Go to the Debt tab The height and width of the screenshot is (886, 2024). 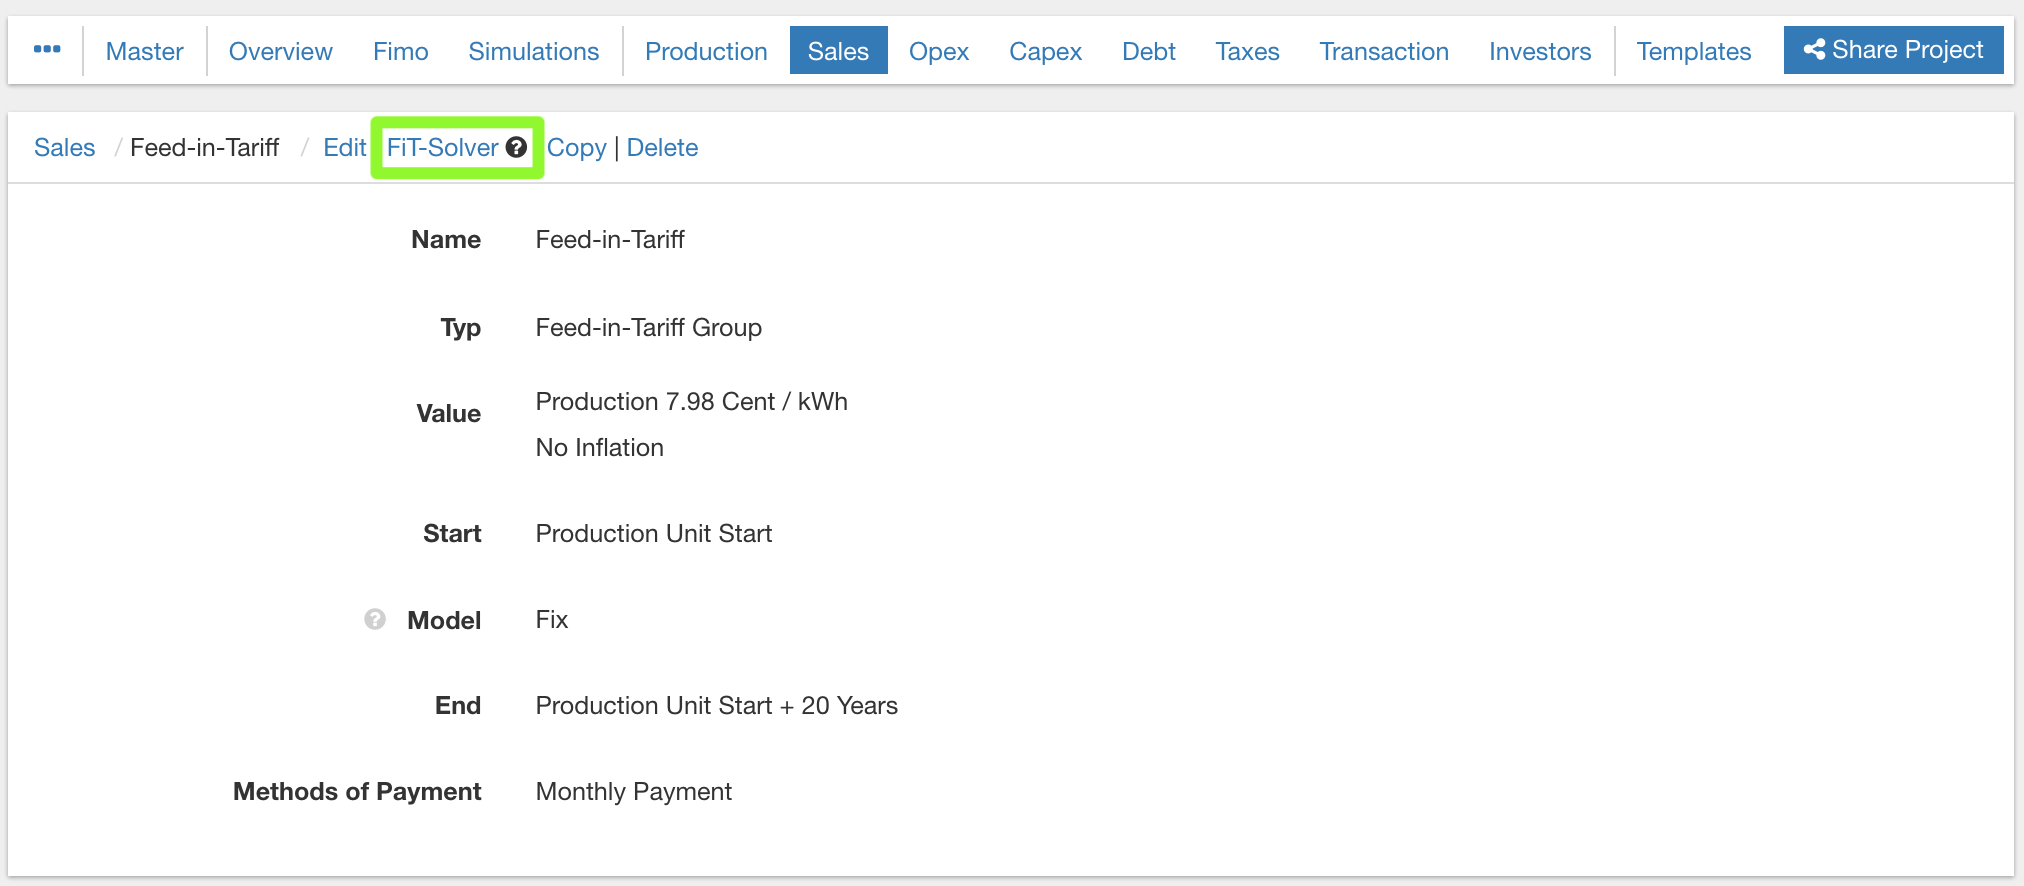[1148, 51]
